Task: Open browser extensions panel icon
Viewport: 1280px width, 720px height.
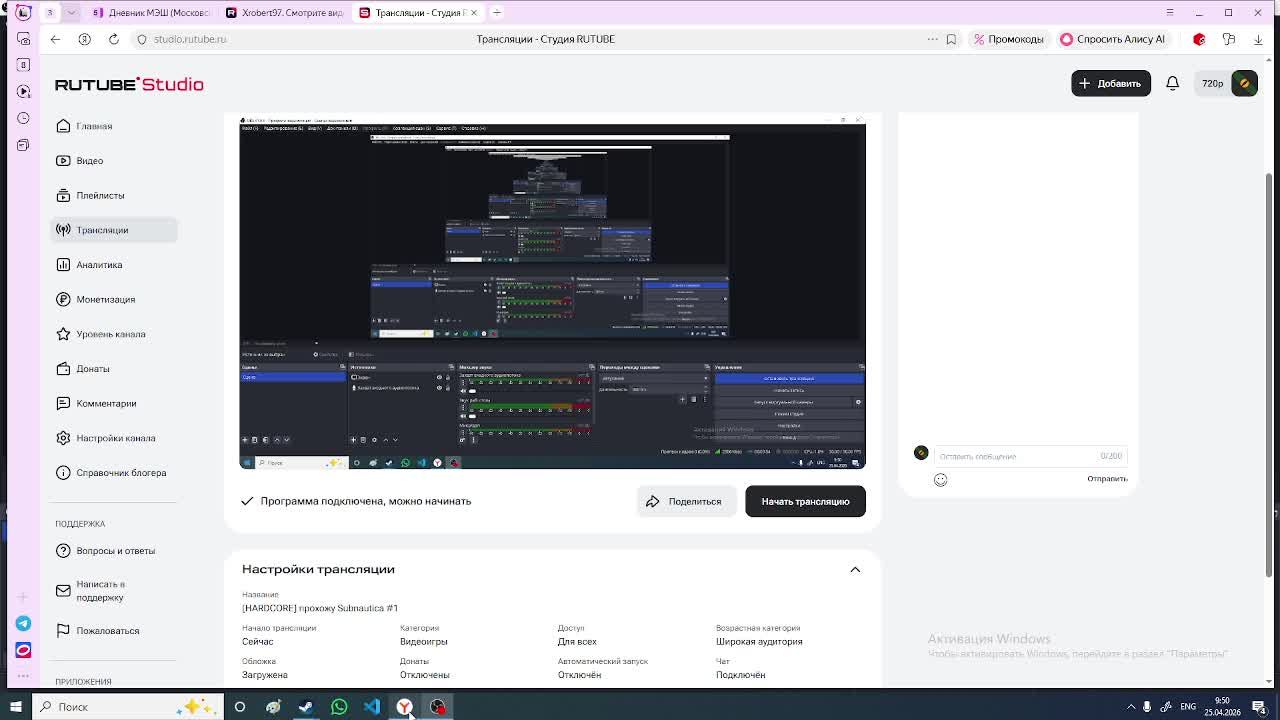Action: tap(1229, 39)
